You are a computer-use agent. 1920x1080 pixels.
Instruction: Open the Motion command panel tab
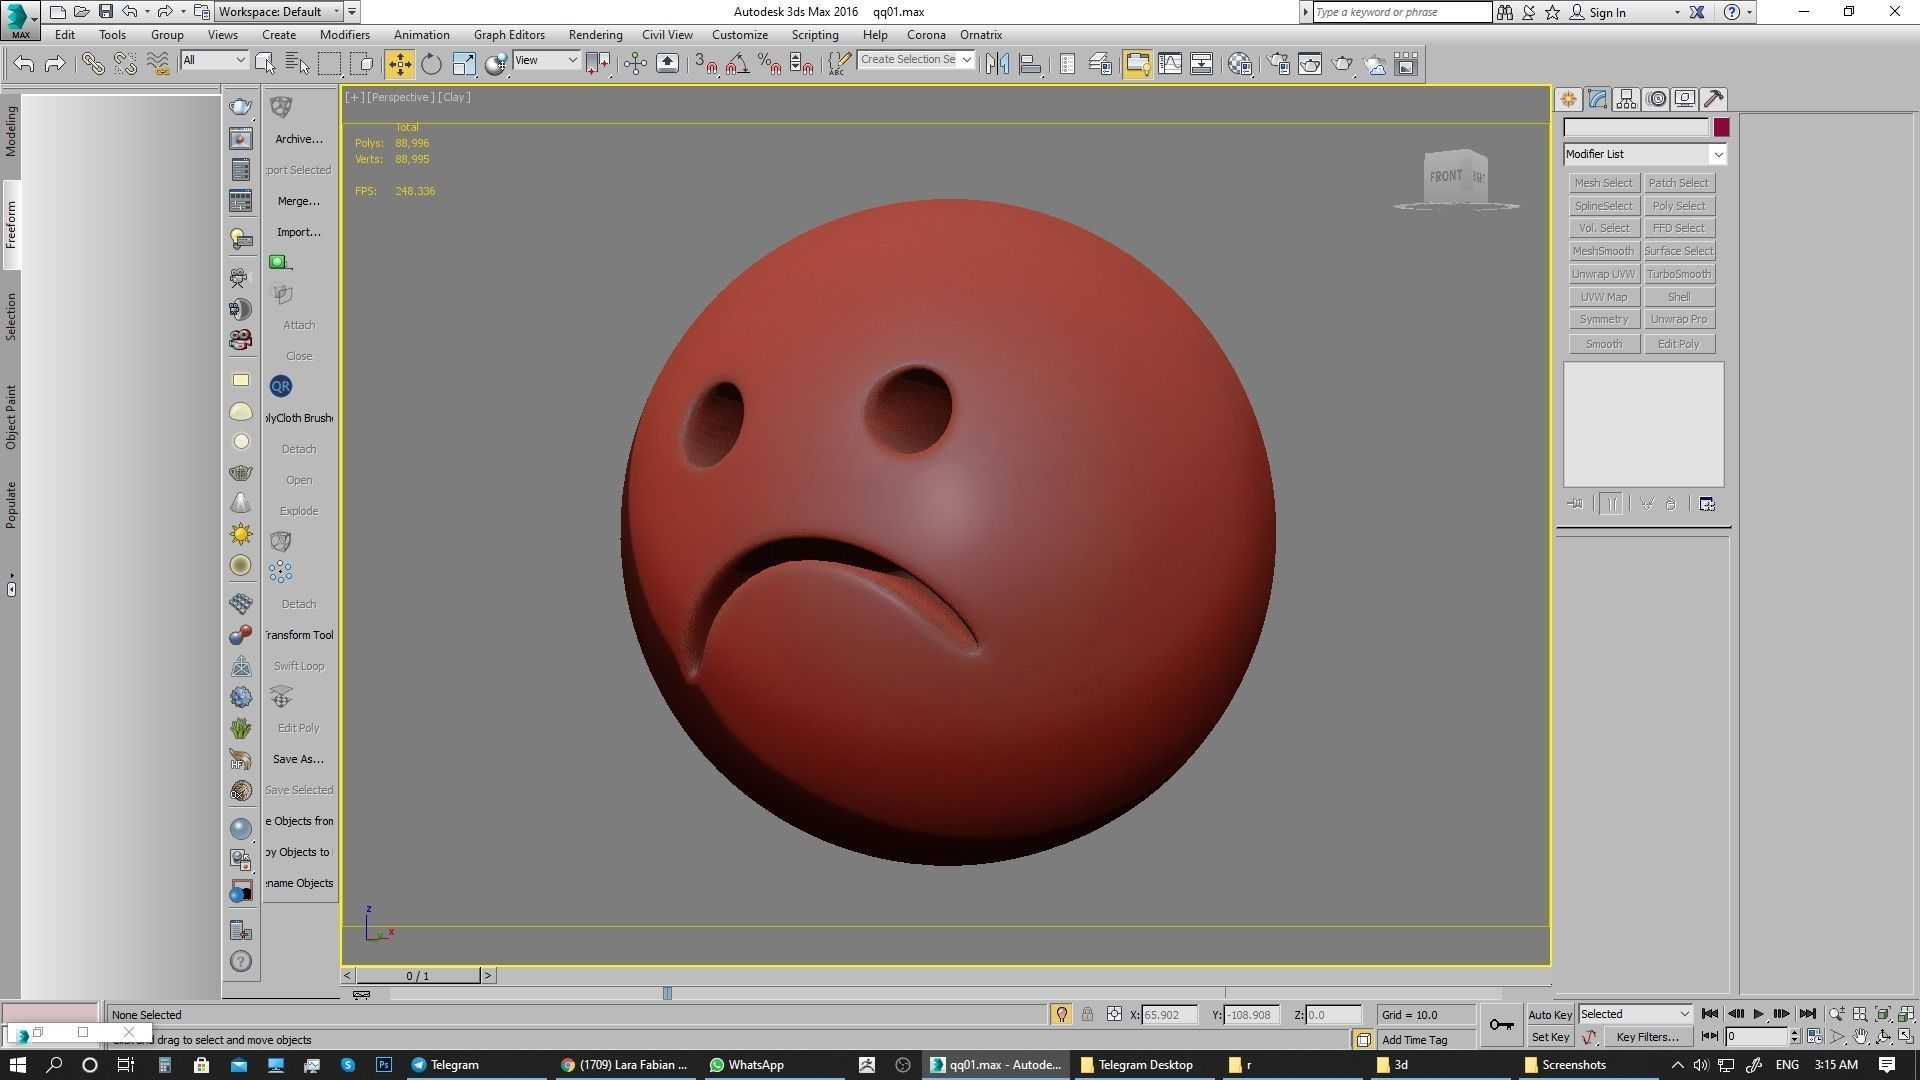[1656, 99]
